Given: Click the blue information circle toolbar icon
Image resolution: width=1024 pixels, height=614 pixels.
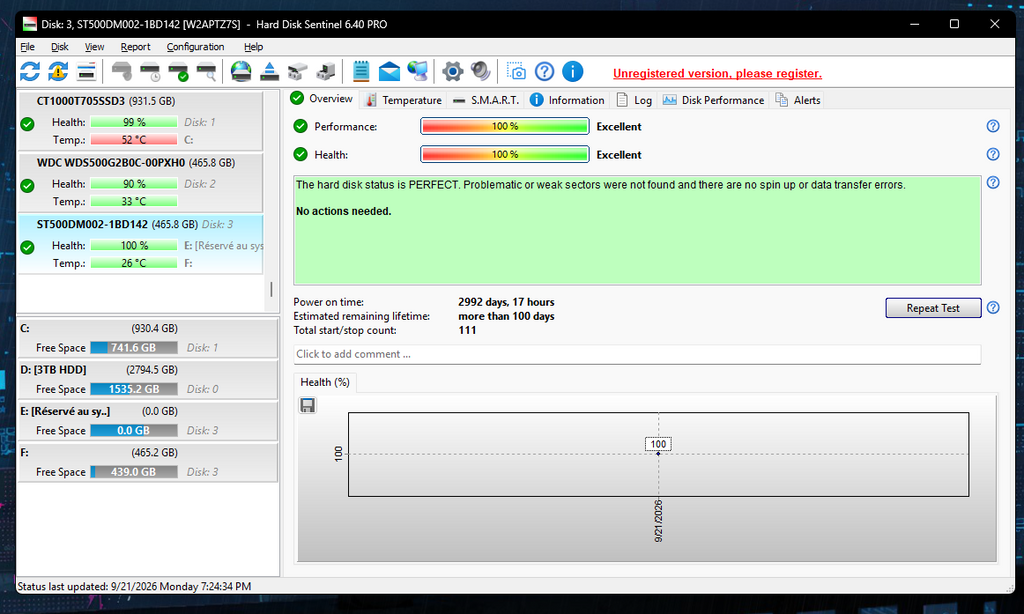Looking at the screenshot, I should 573,71.
